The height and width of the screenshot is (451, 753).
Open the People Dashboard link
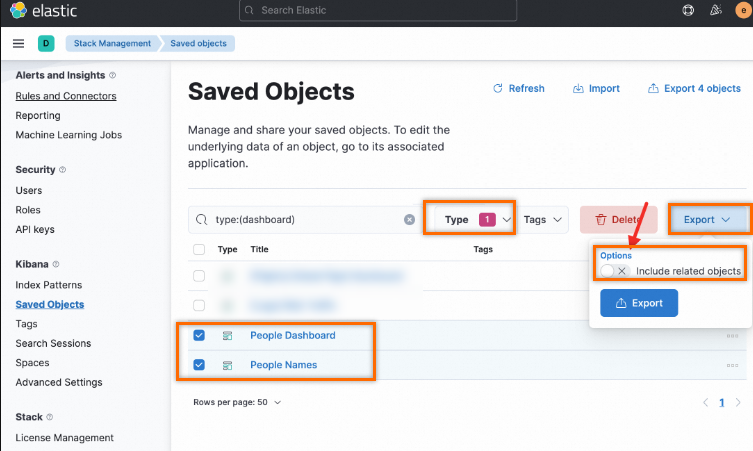[292, 336]
